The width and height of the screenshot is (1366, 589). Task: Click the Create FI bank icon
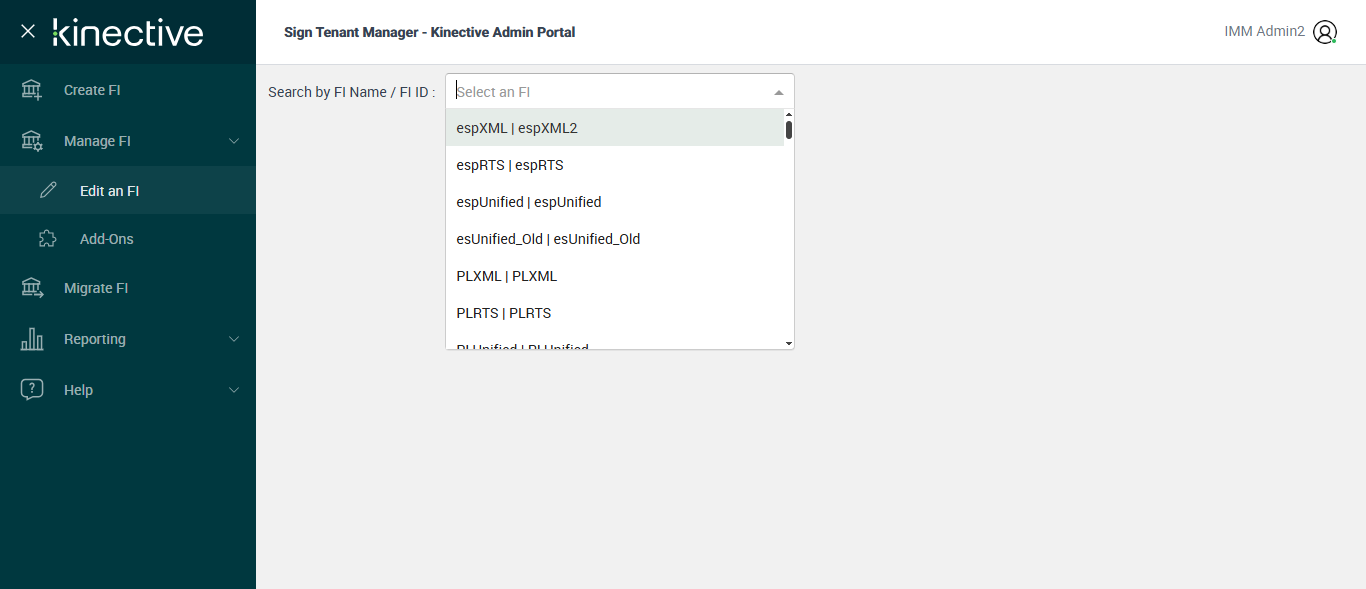click(32, 90)
